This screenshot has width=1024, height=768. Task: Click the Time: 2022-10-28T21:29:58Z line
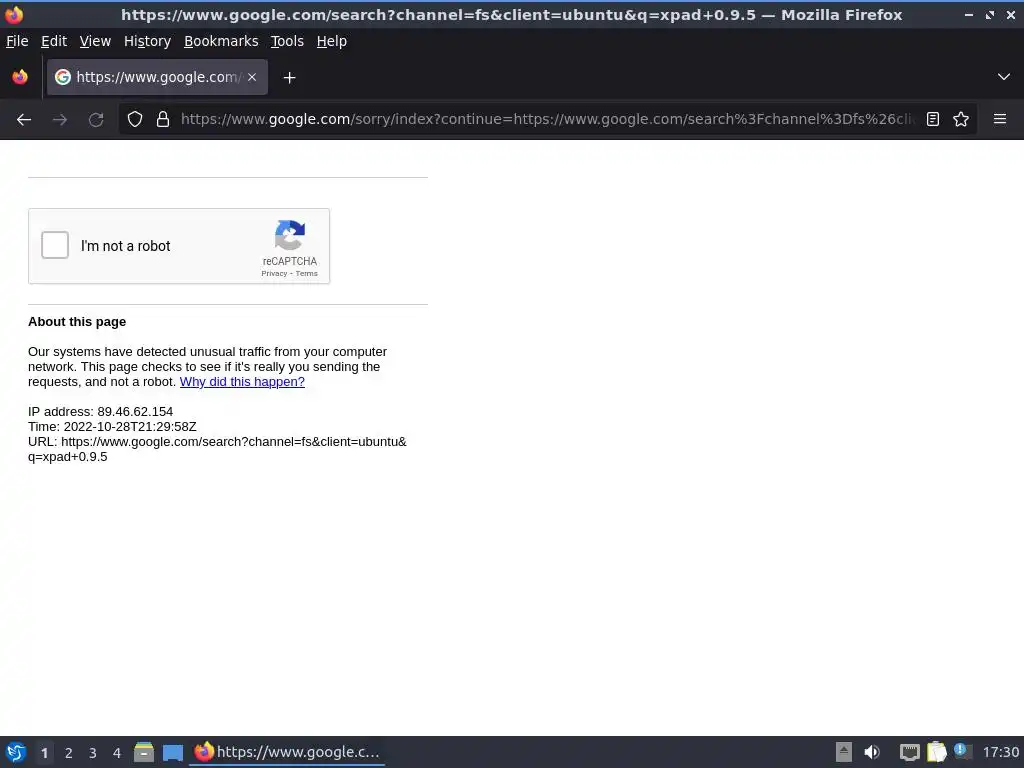tap(112, 426)
